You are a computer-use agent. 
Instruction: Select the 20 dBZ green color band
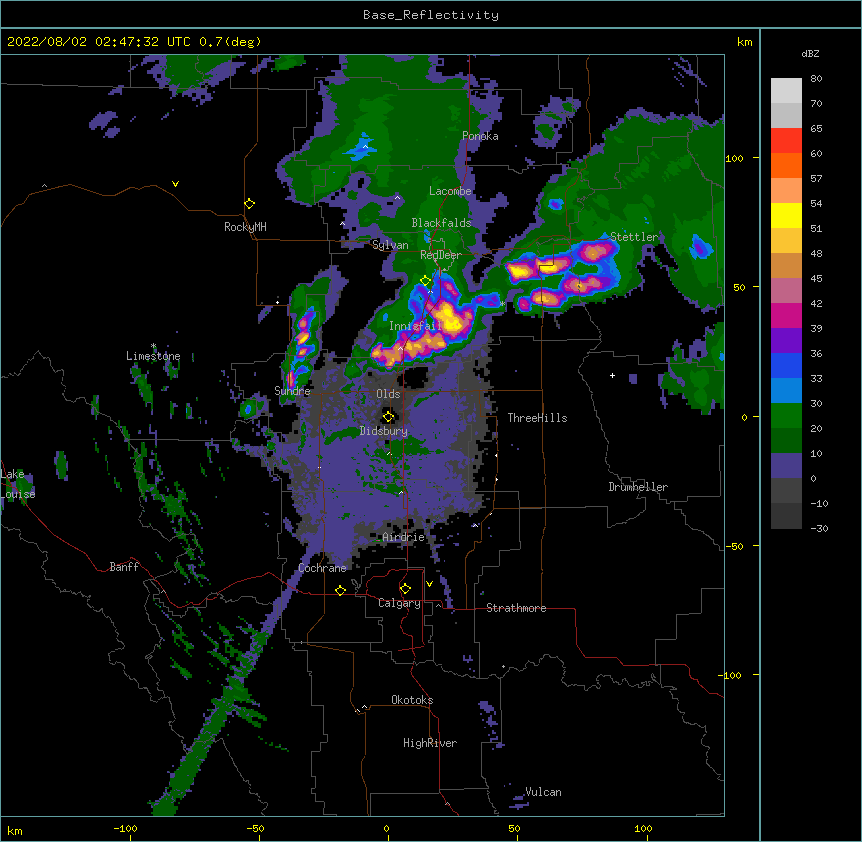[786, 441]
